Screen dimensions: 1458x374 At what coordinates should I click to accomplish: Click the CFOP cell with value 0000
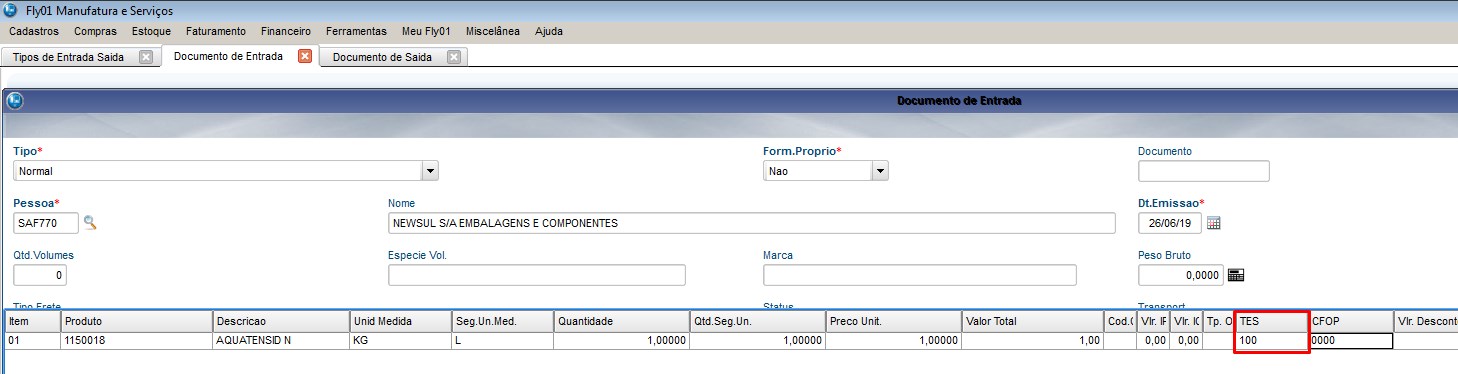coord(1352,340)
